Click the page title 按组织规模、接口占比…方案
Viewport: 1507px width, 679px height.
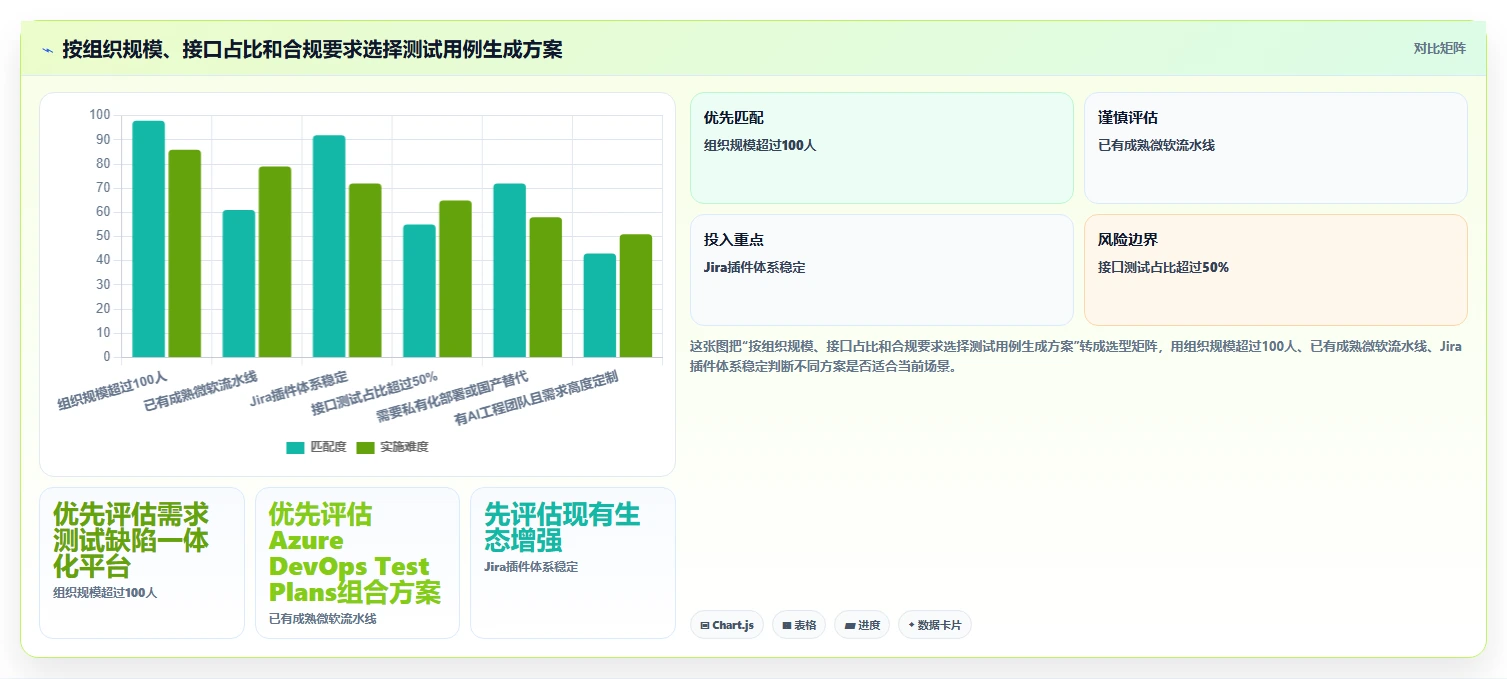[312, 49]
